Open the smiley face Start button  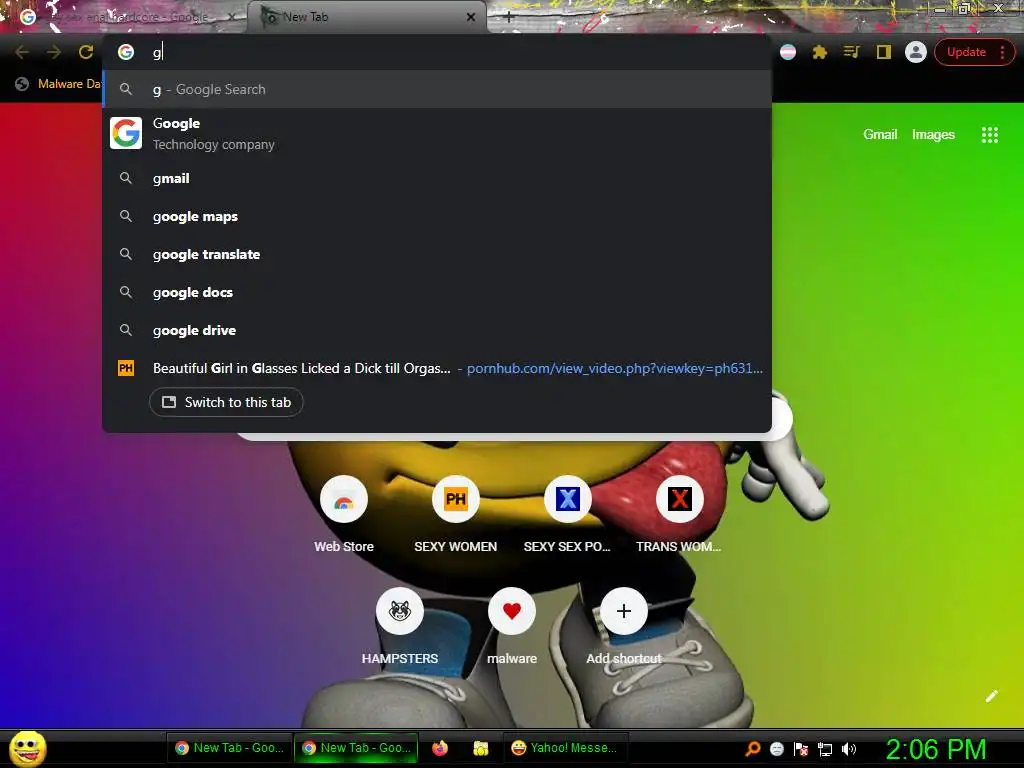27,748
